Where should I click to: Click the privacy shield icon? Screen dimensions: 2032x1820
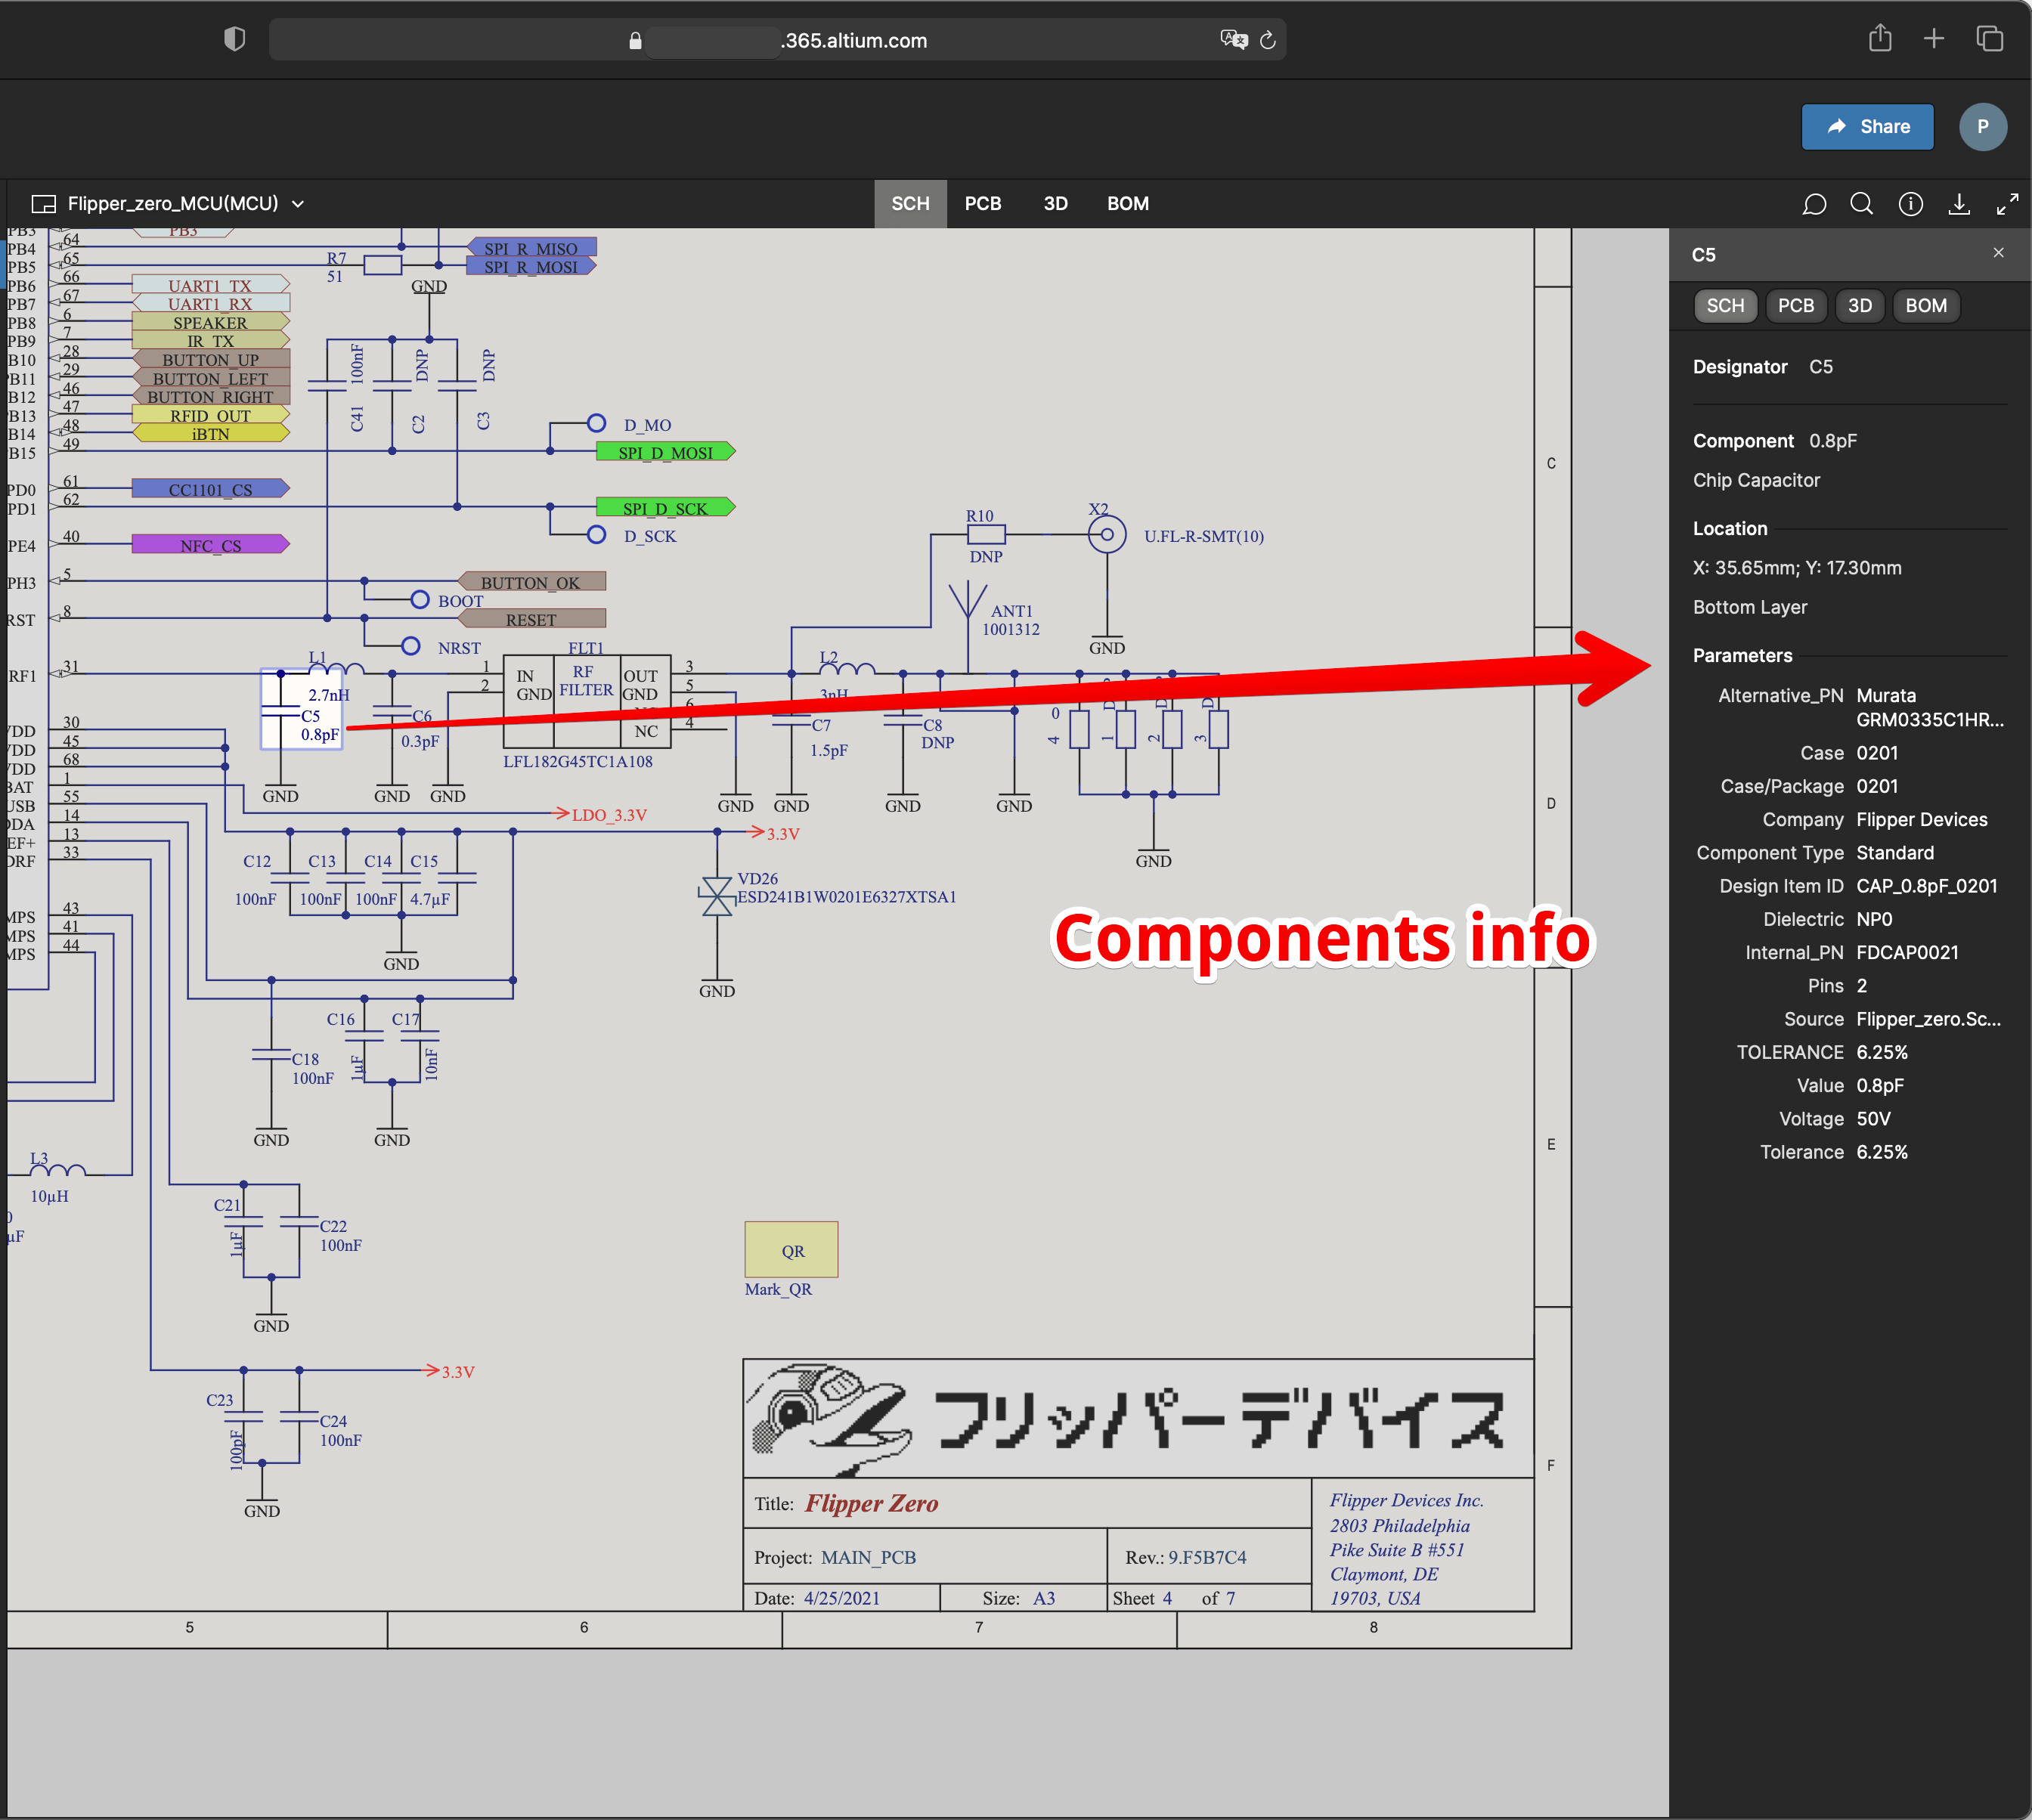pyautogui.click(x=234, y=39)
